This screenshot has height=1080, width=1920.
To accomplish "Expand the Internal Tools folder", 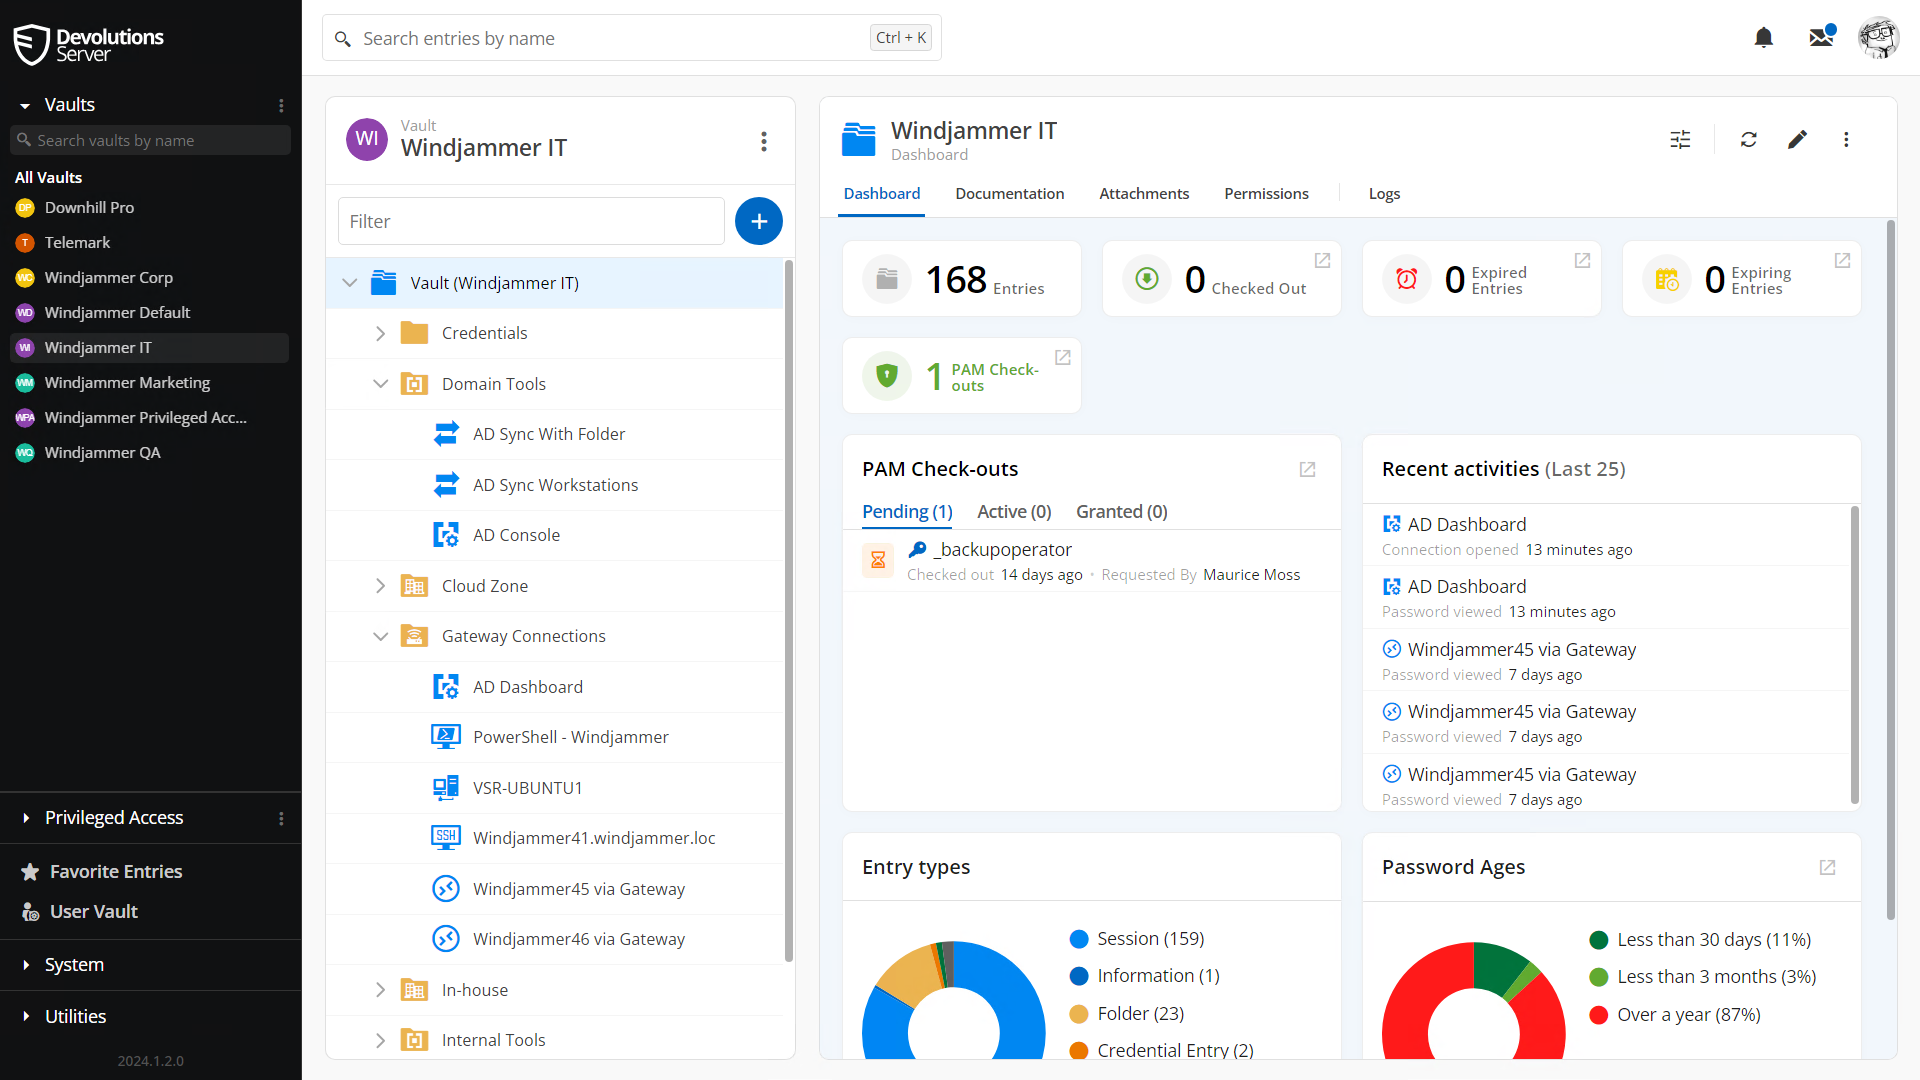I will pyautogui.click(x=380, y=1040).
